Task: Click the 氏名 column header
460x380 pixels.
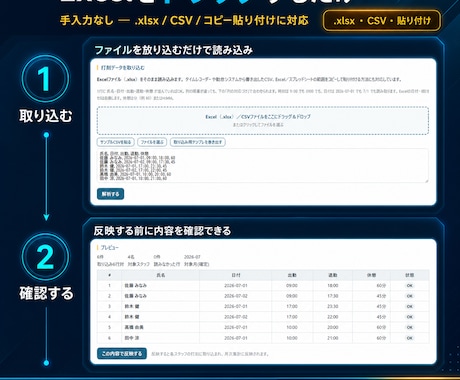Action: pyautogui.click(x=161, y=275)
